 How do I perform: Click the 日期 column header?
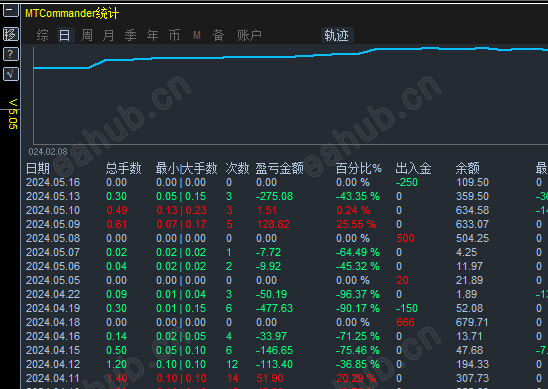pos(38,168)
